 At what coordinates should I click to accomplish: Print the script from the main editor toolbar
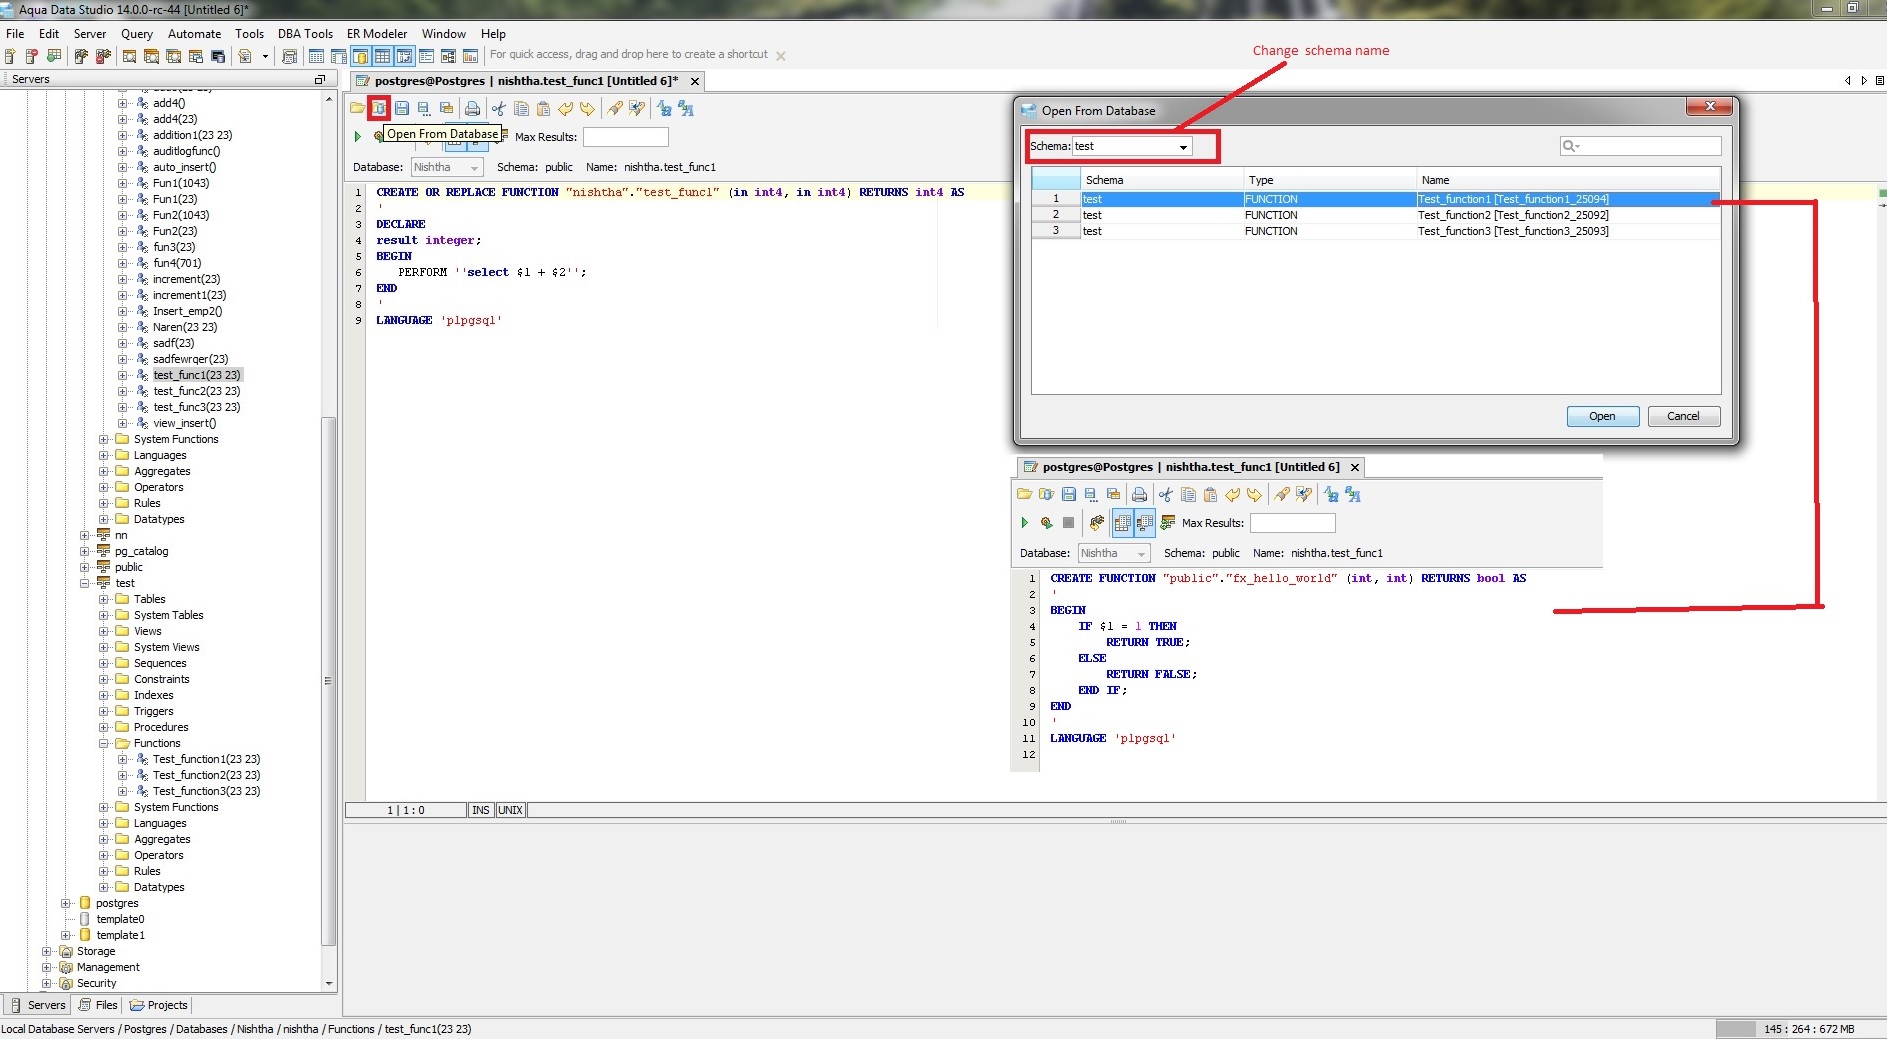[x=472, y=108]
